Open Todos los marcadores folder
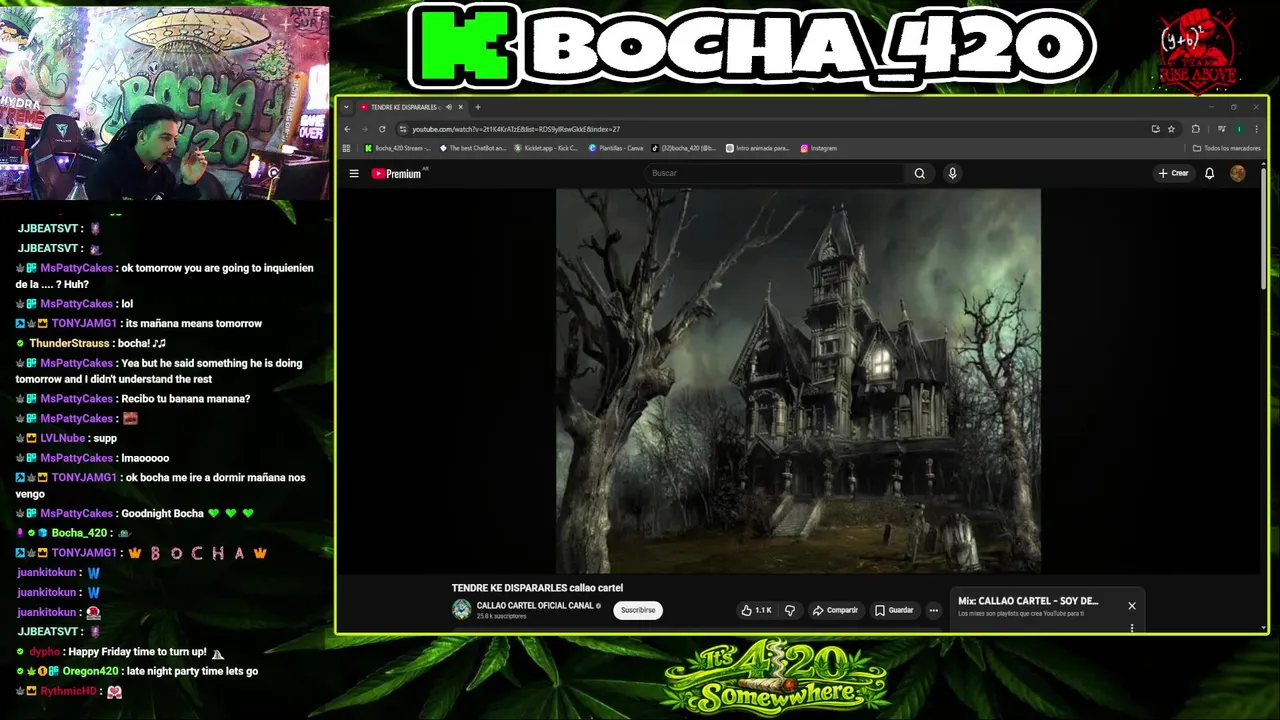The width and height of the screenshot is (1280, 720). coord(1227,148)
